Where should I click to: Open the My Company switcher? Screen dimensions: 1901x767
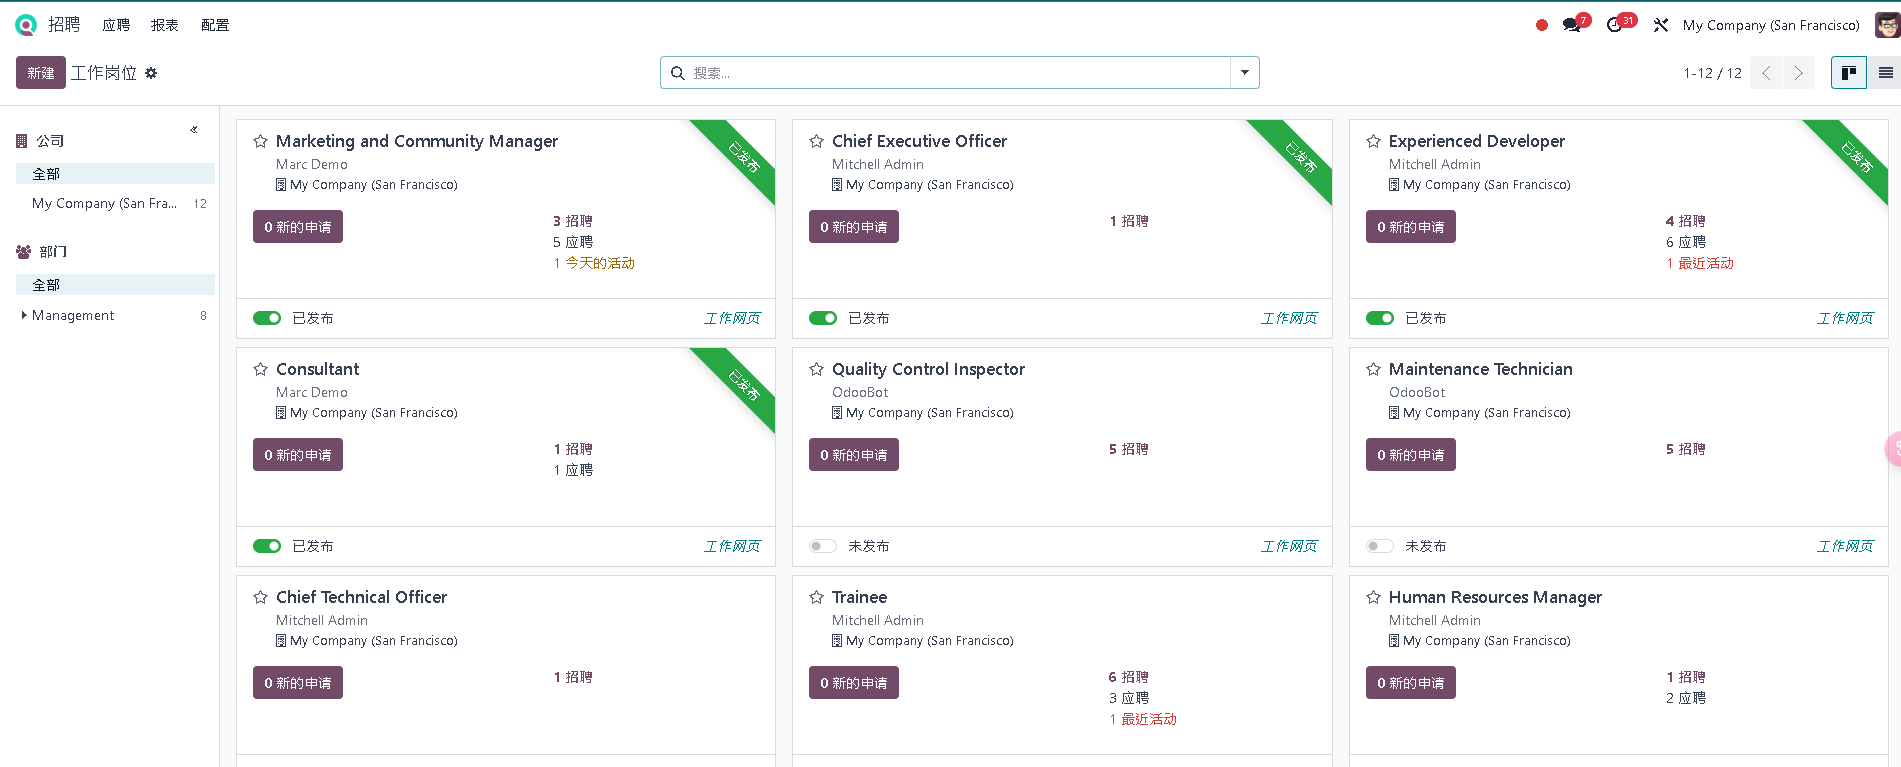pos(1770,25)
